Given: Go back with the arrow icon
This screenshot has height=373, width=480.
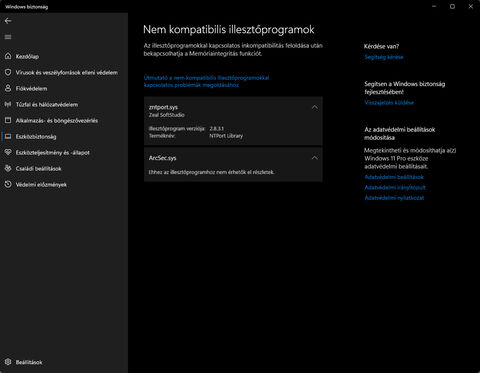Looking at the screenshot, I should click(8, 21).
